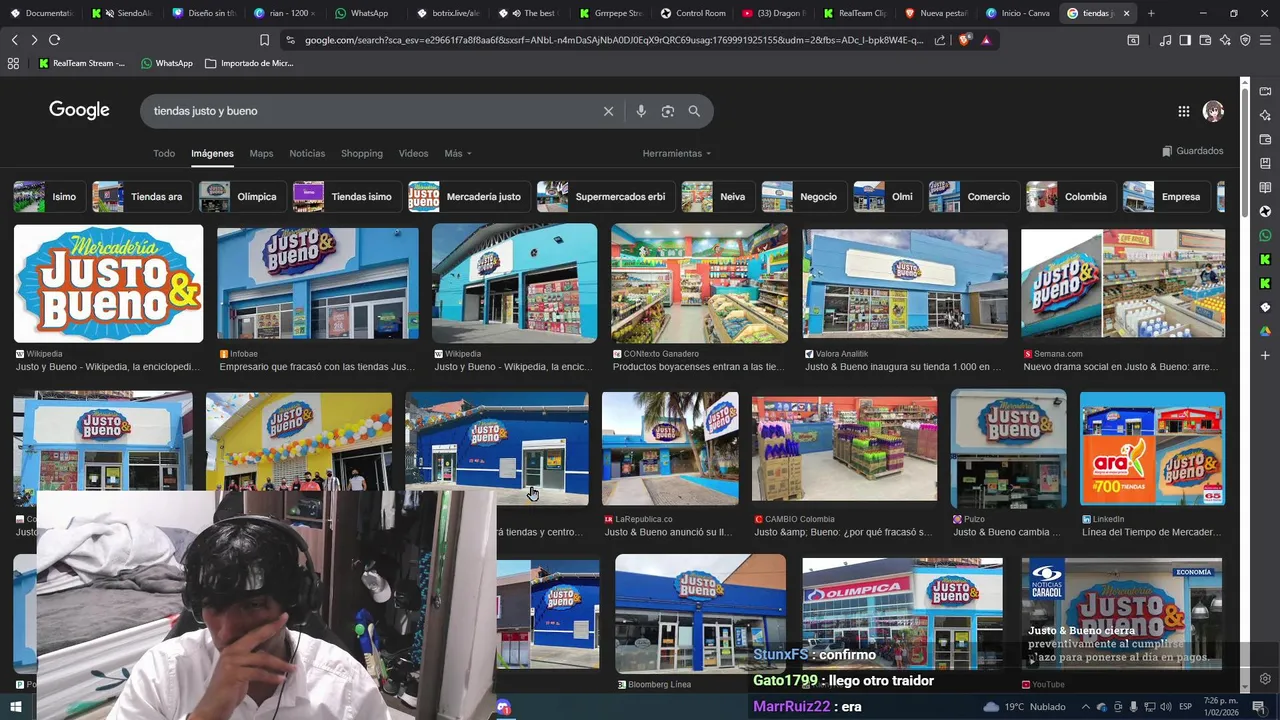Go back with browser back arrow

[14, 40]
